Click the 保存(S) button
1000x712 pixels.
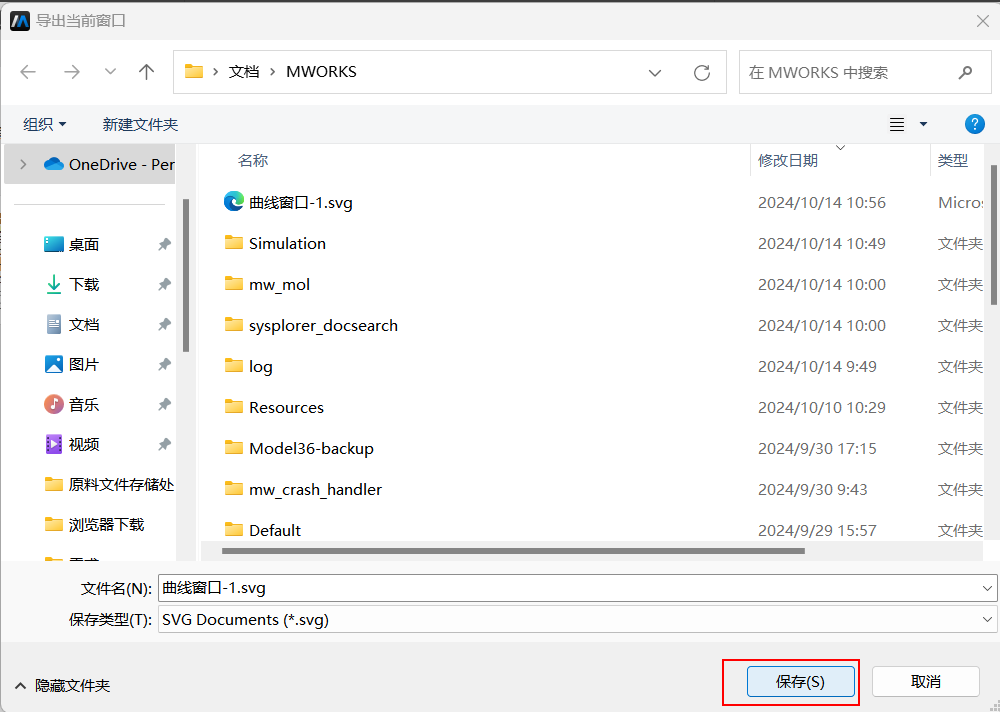[800, 682]
